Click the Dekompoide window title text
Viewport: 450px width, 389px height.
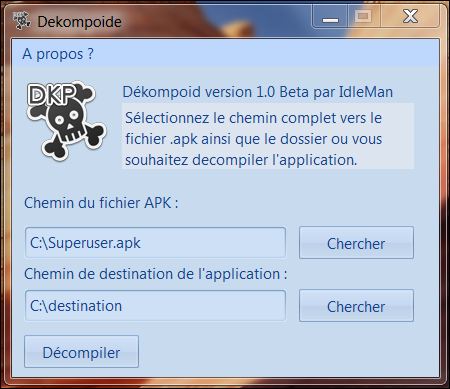click(79, 22)
